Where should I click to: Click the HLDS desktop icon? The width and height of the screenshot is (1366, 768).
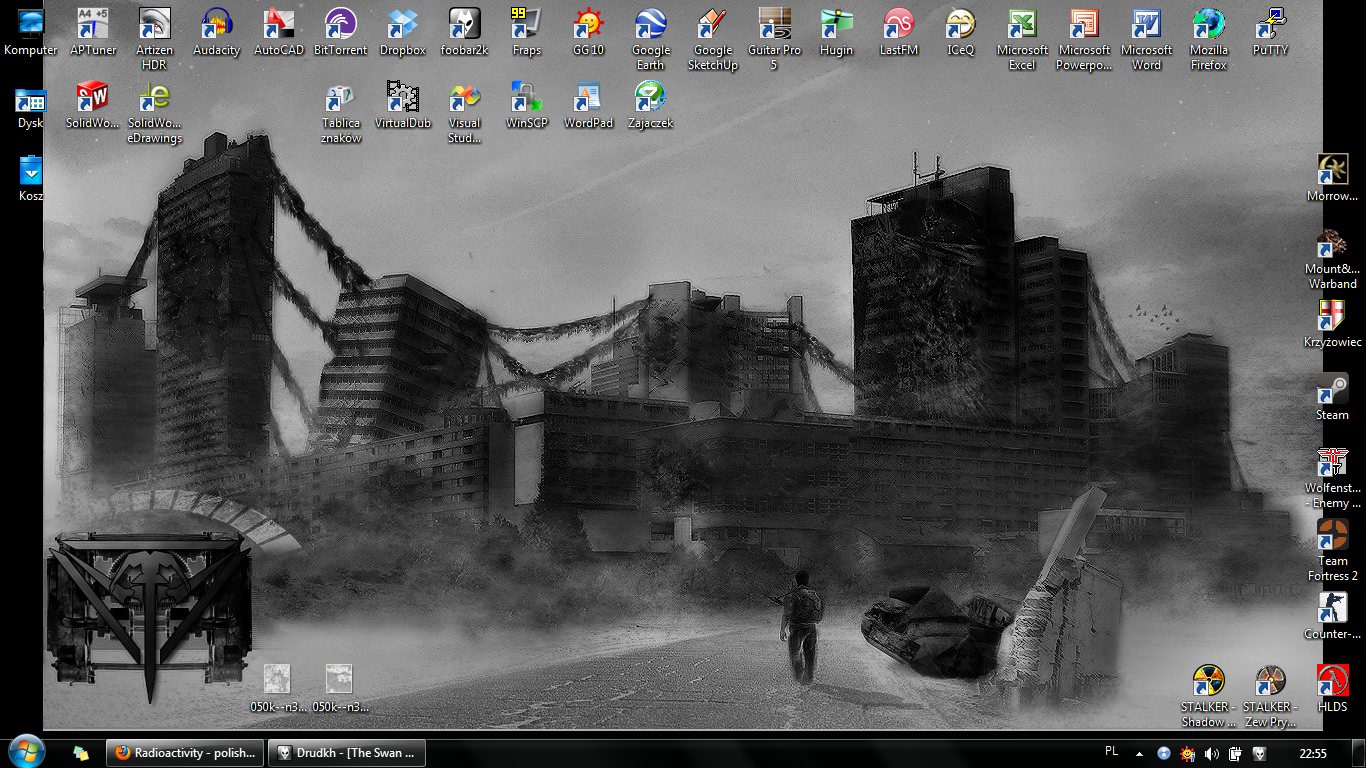1332,681
